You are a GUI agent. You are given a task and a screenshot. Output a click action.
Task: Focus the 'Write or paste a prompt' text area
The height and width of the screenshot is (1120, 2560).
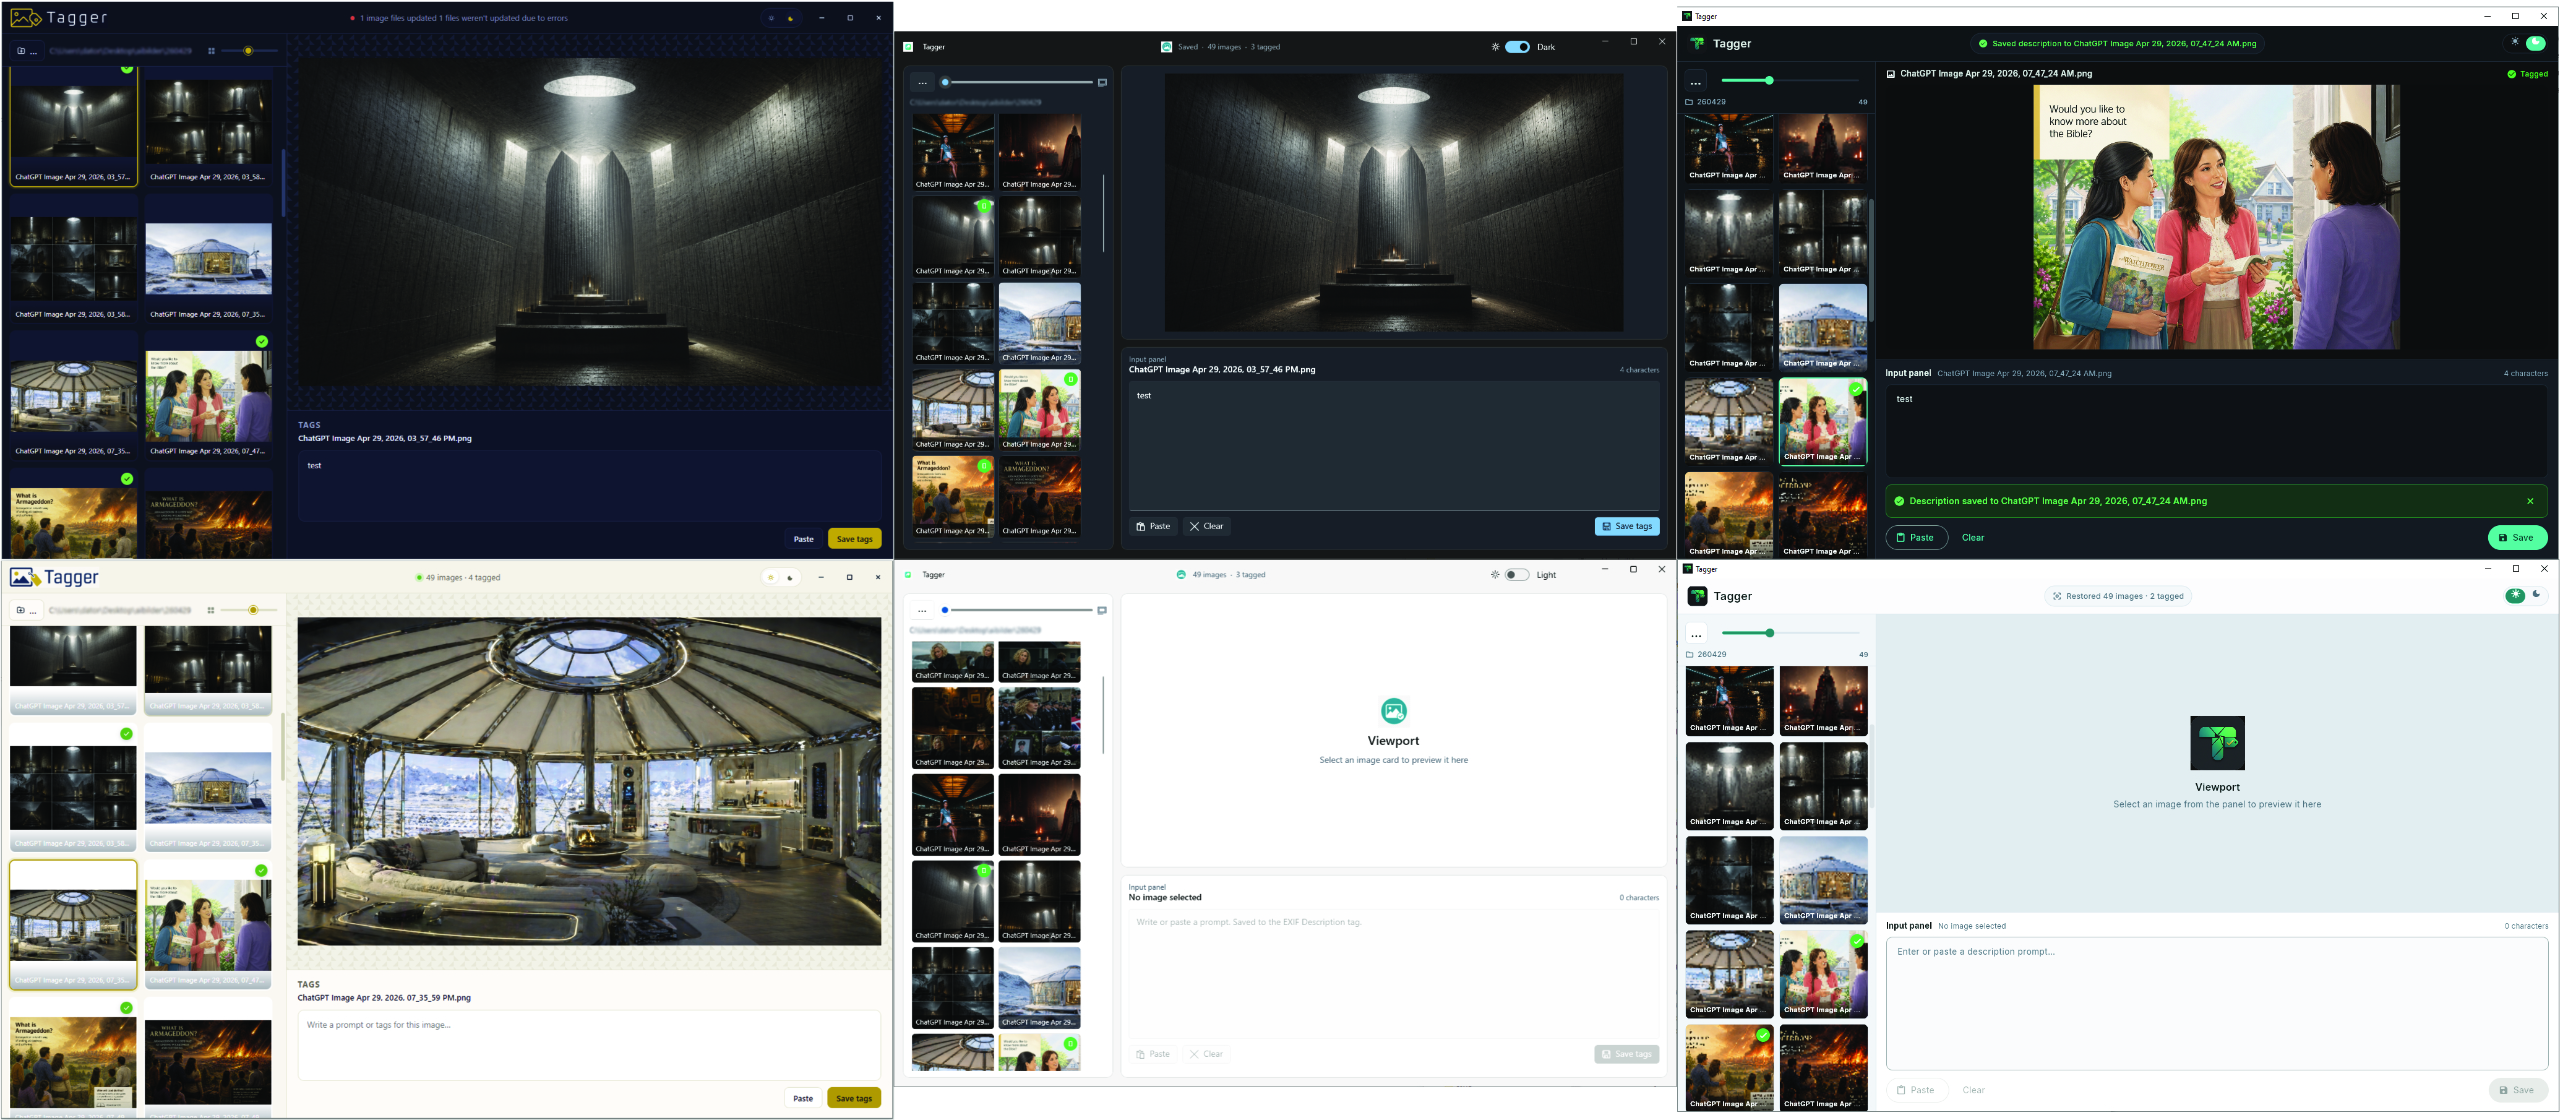click(1394, 974)
